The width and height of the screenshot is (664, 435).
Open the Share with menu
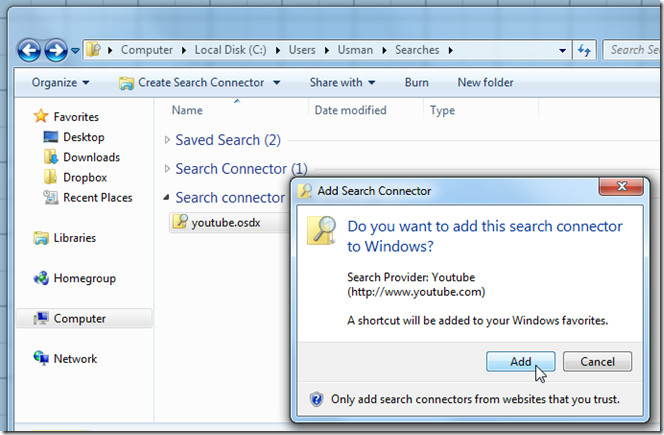pos(342,82)
